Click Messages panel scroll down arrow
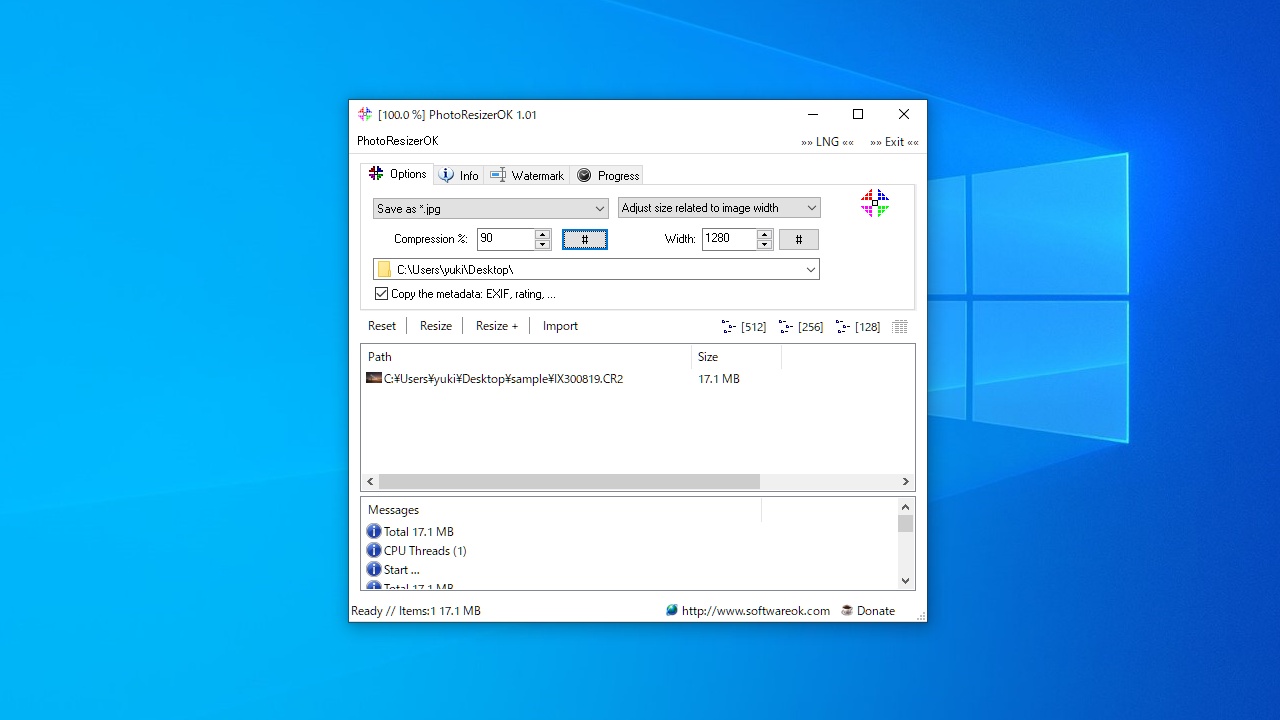The width and height of the screenshot is (1280, 720). [x=906, y=580]
